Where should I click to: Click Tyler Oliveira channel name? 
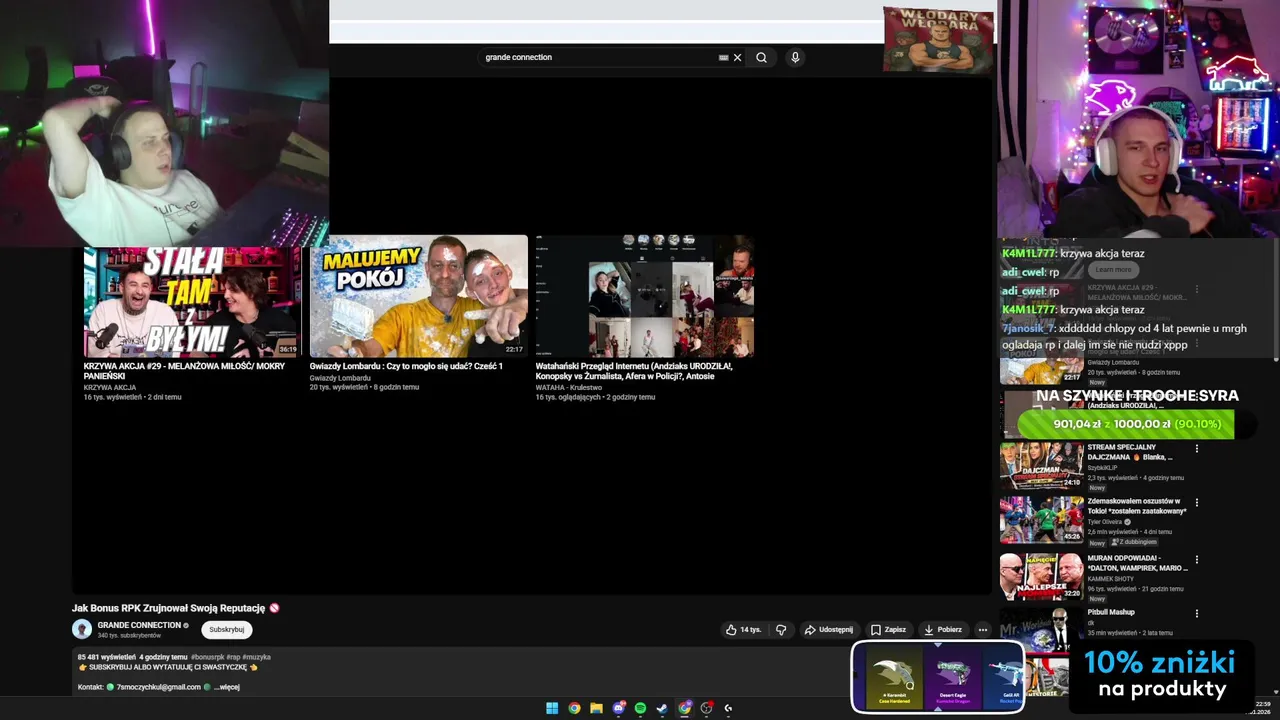1105,522
